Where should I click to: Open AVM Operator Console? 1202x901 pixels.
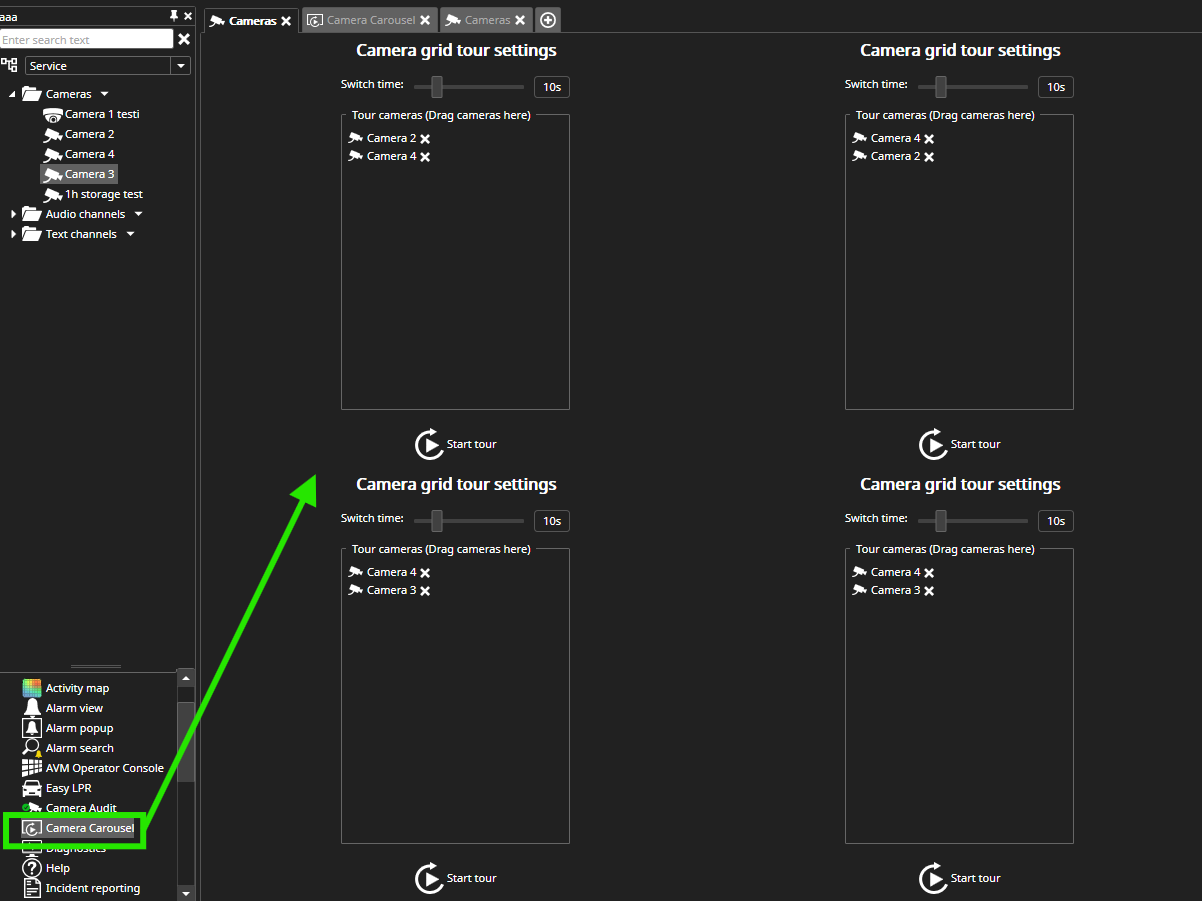[104, 768]
